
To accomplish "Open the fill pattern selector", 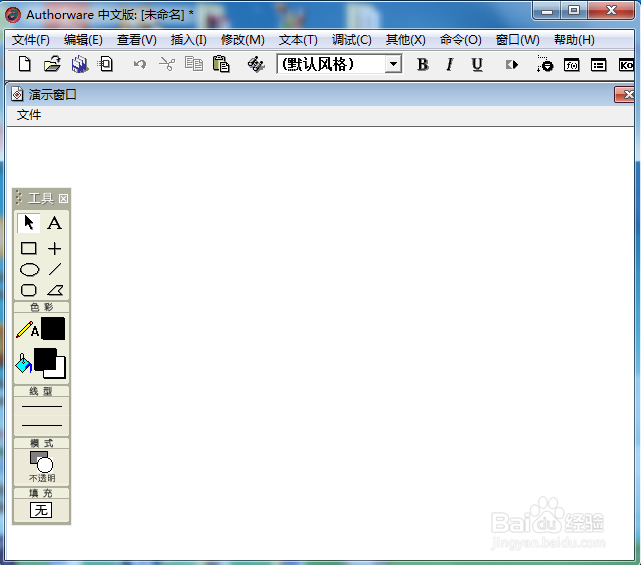I will (41, 510).
